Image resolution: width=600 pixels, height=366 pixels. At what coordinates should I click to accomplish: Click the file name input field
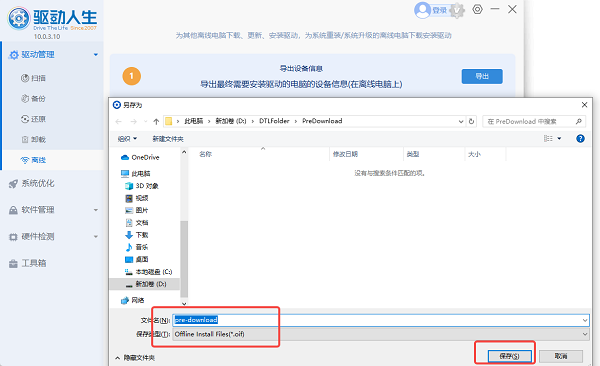381,320
